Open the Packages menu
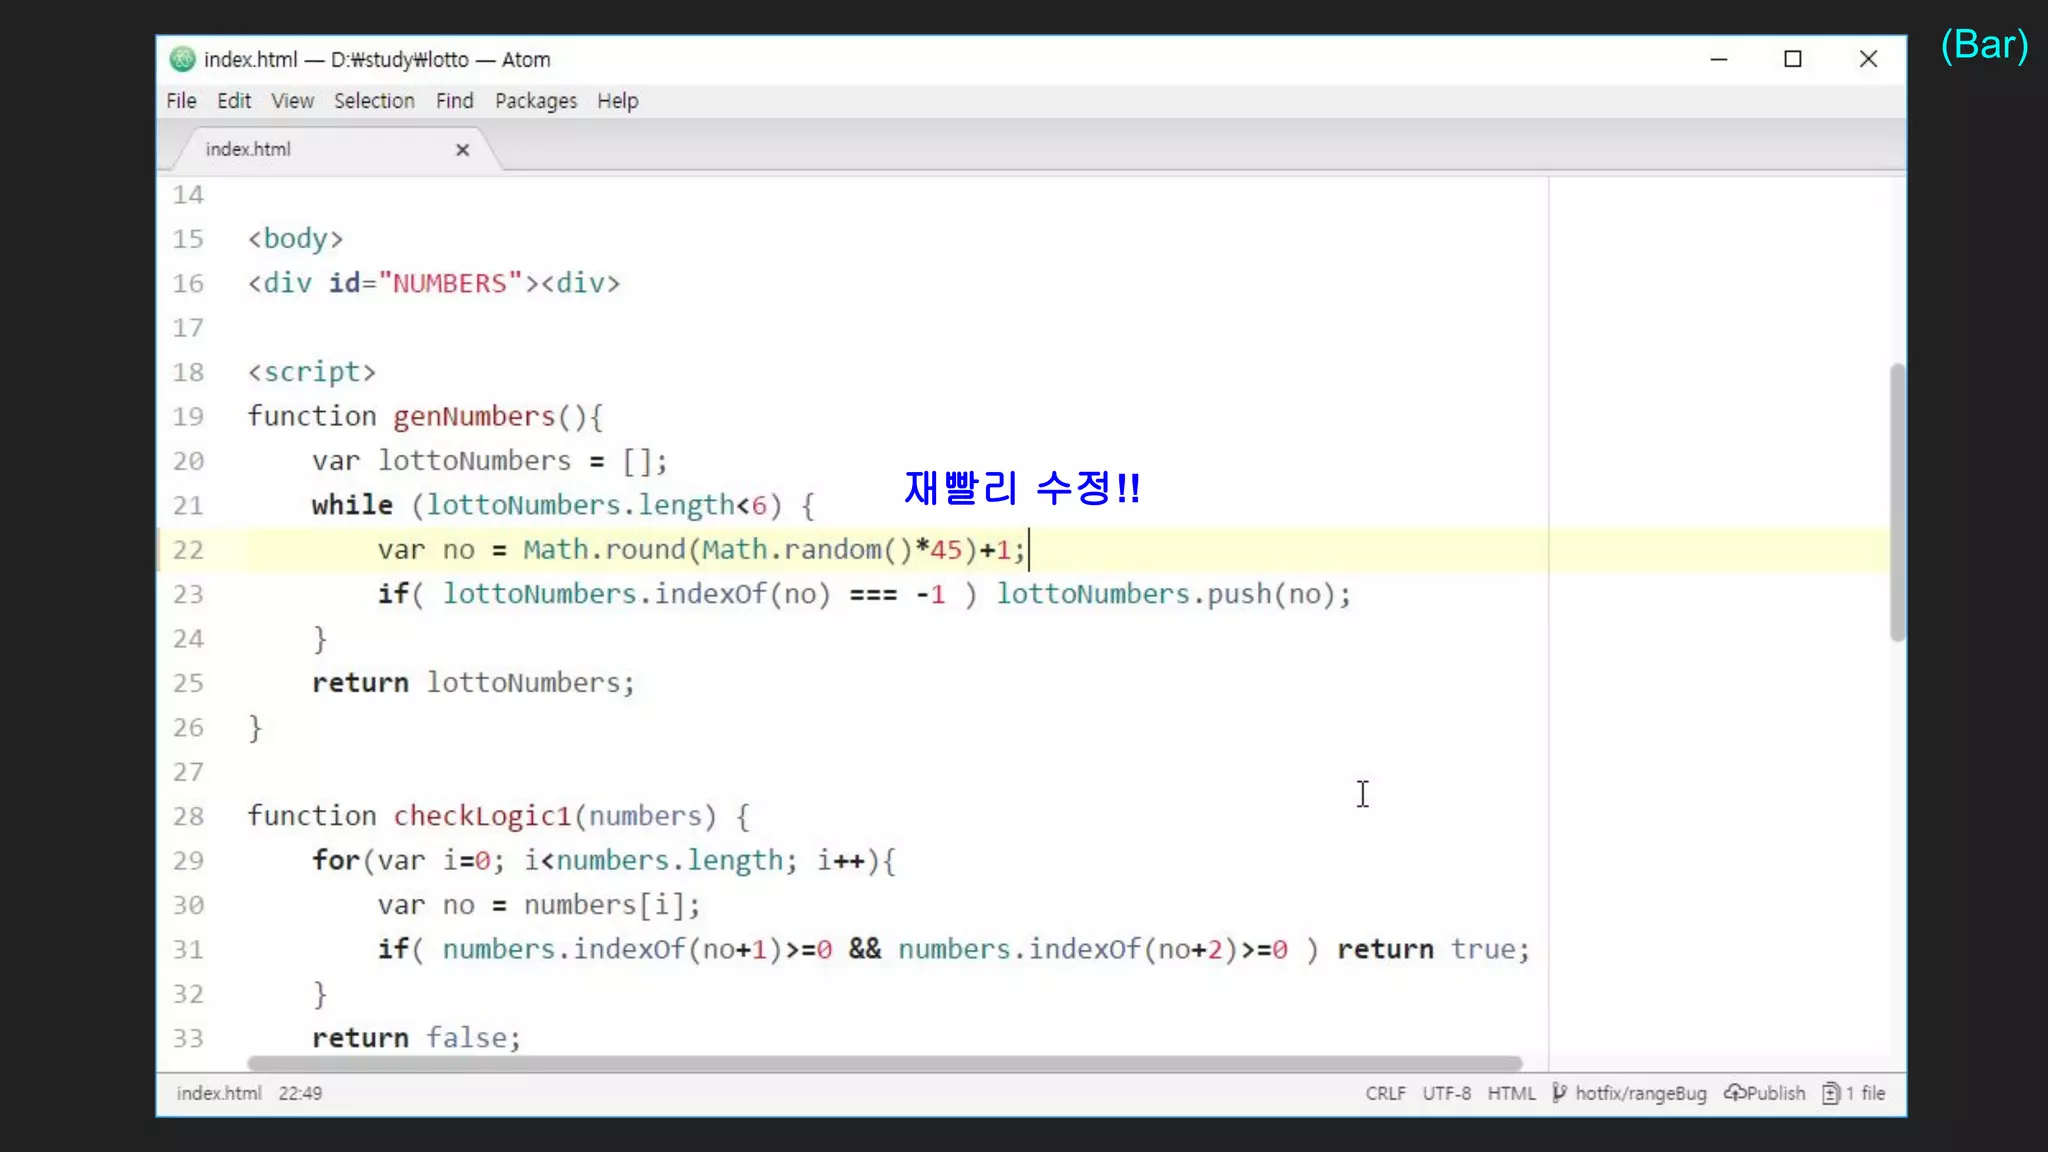The image size is (2048, 1152). pyautogui.click(x=535, y=101)
